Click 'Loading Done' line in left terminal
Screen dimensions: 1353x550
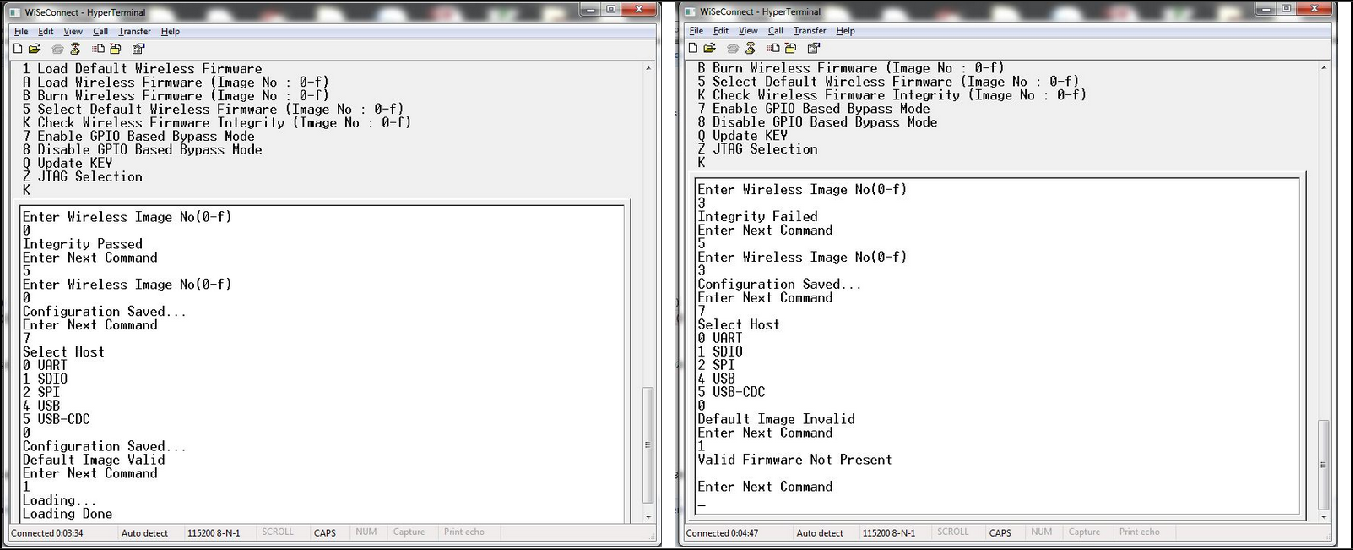coord(68,514)
